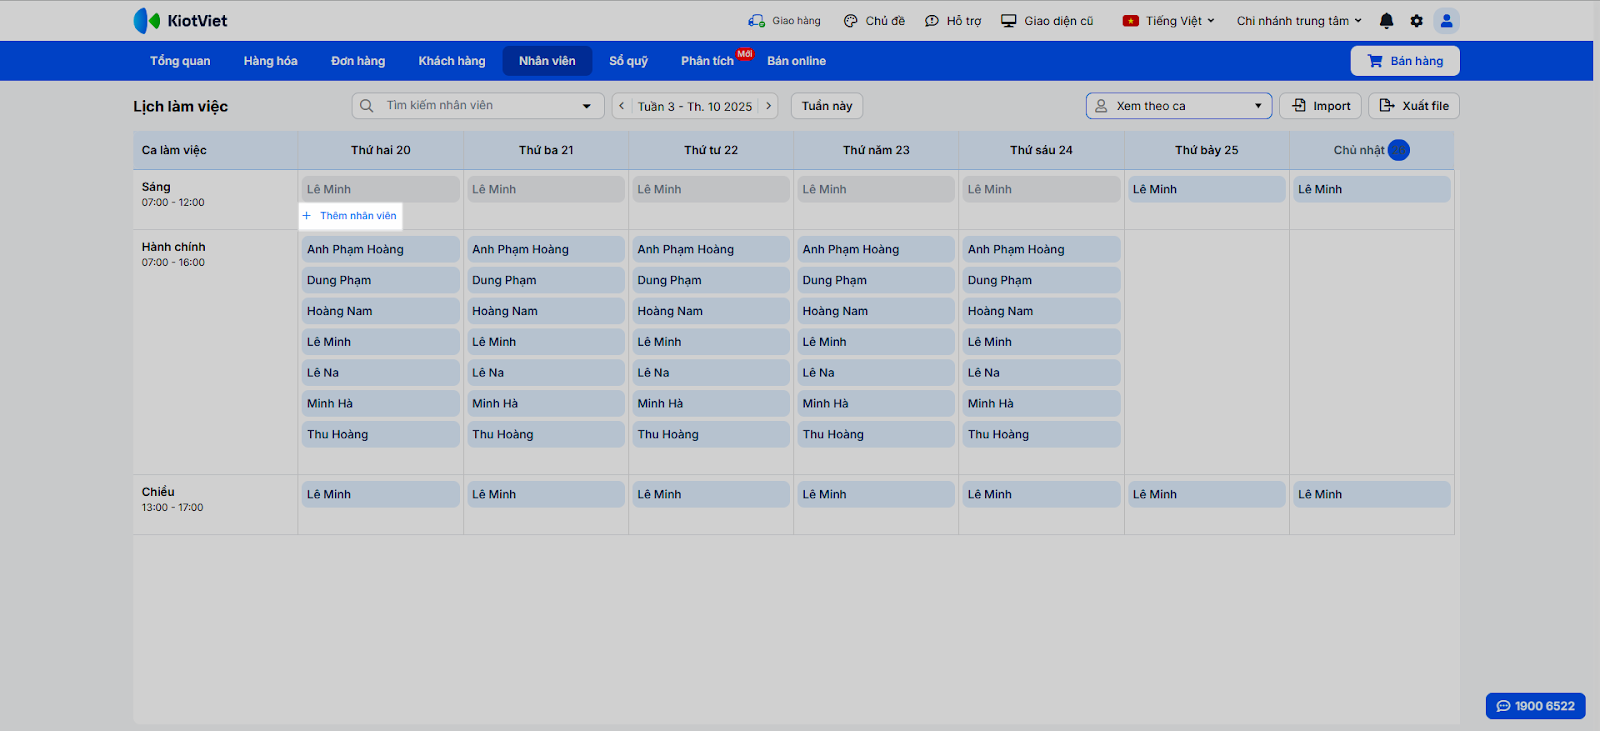The image size is (1600, 731).
Task: Click Anh Phạm Hoàng on Thứ hai
Action: click(380, 249)
